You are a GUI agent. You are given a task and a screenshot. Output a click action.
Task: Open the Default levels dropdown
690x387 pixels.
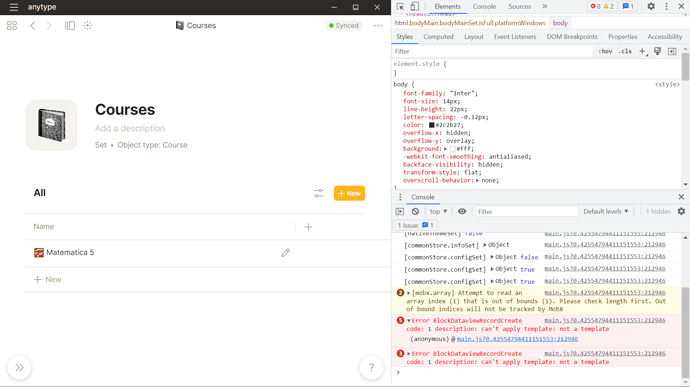pyautogui.click(x=606, y=212)
